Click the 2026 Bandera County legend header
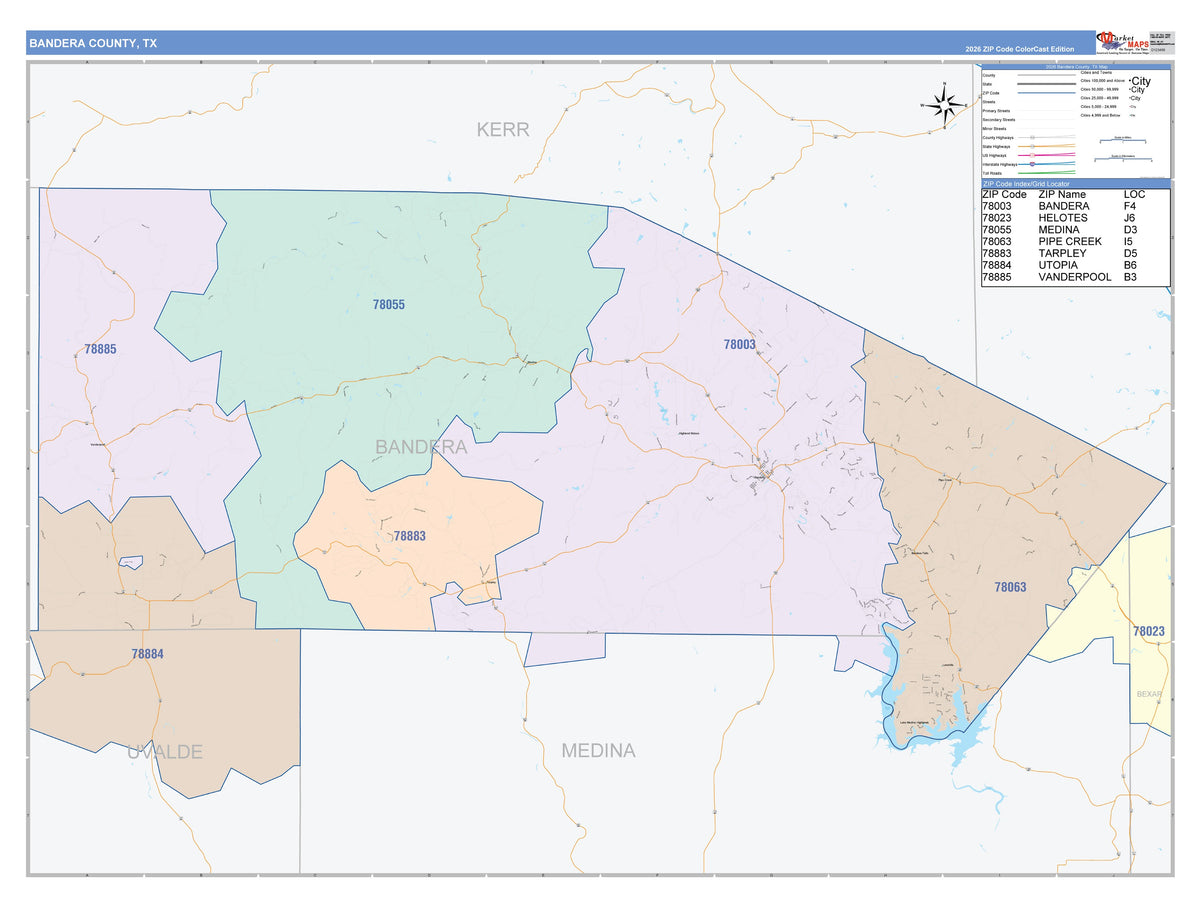Viewport: 1200px width, 908px height. [1076, 67]
